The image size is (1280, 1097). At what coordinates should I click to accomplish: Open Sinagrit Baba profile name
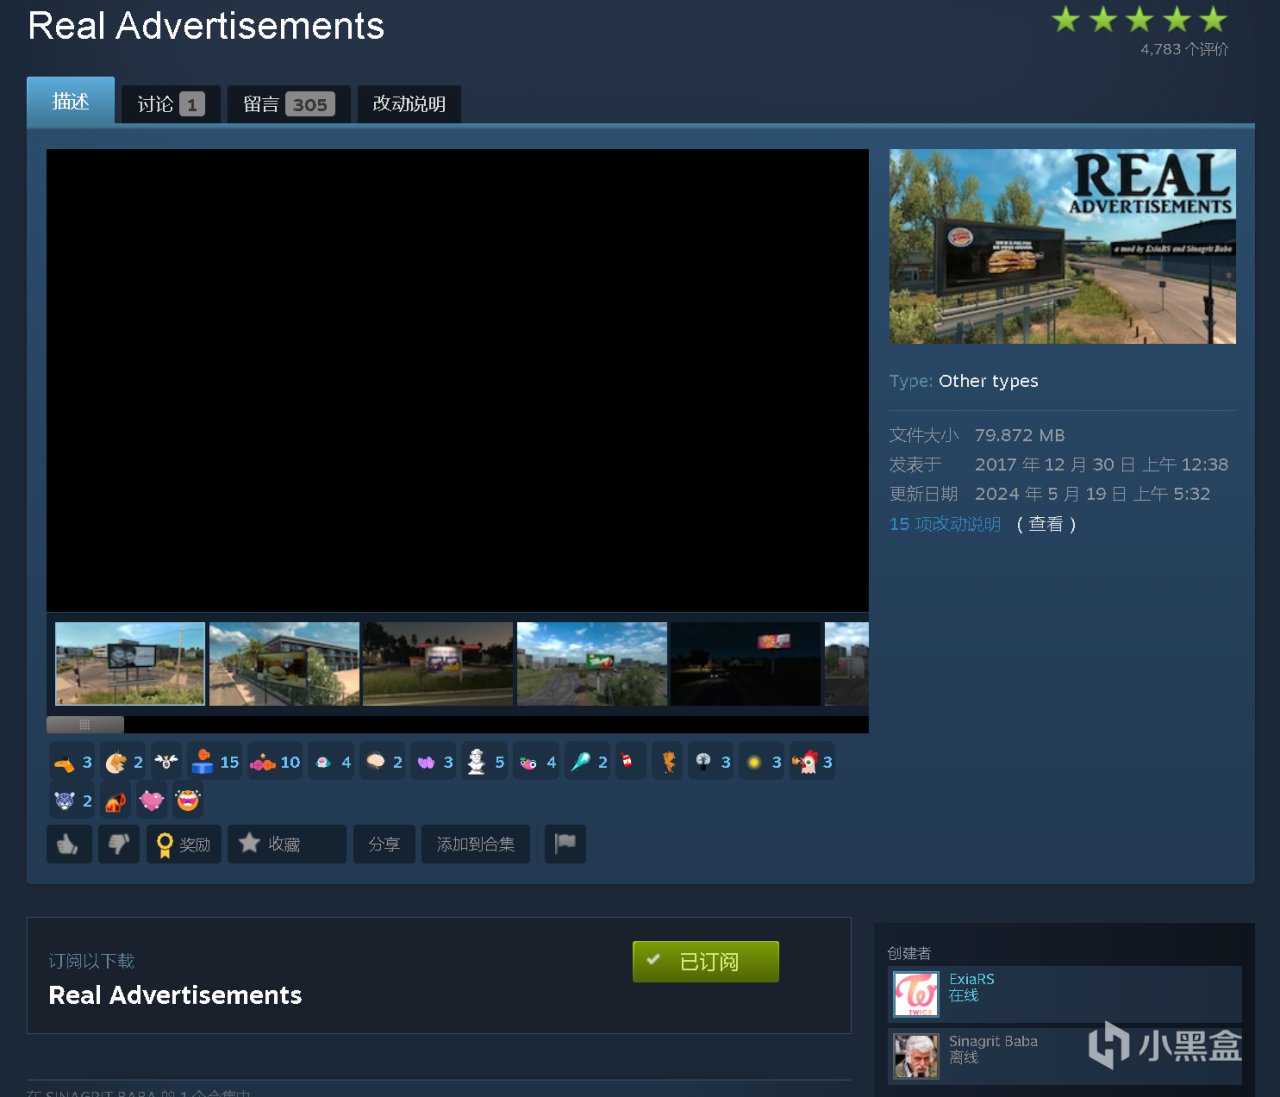click(993, 1041)
